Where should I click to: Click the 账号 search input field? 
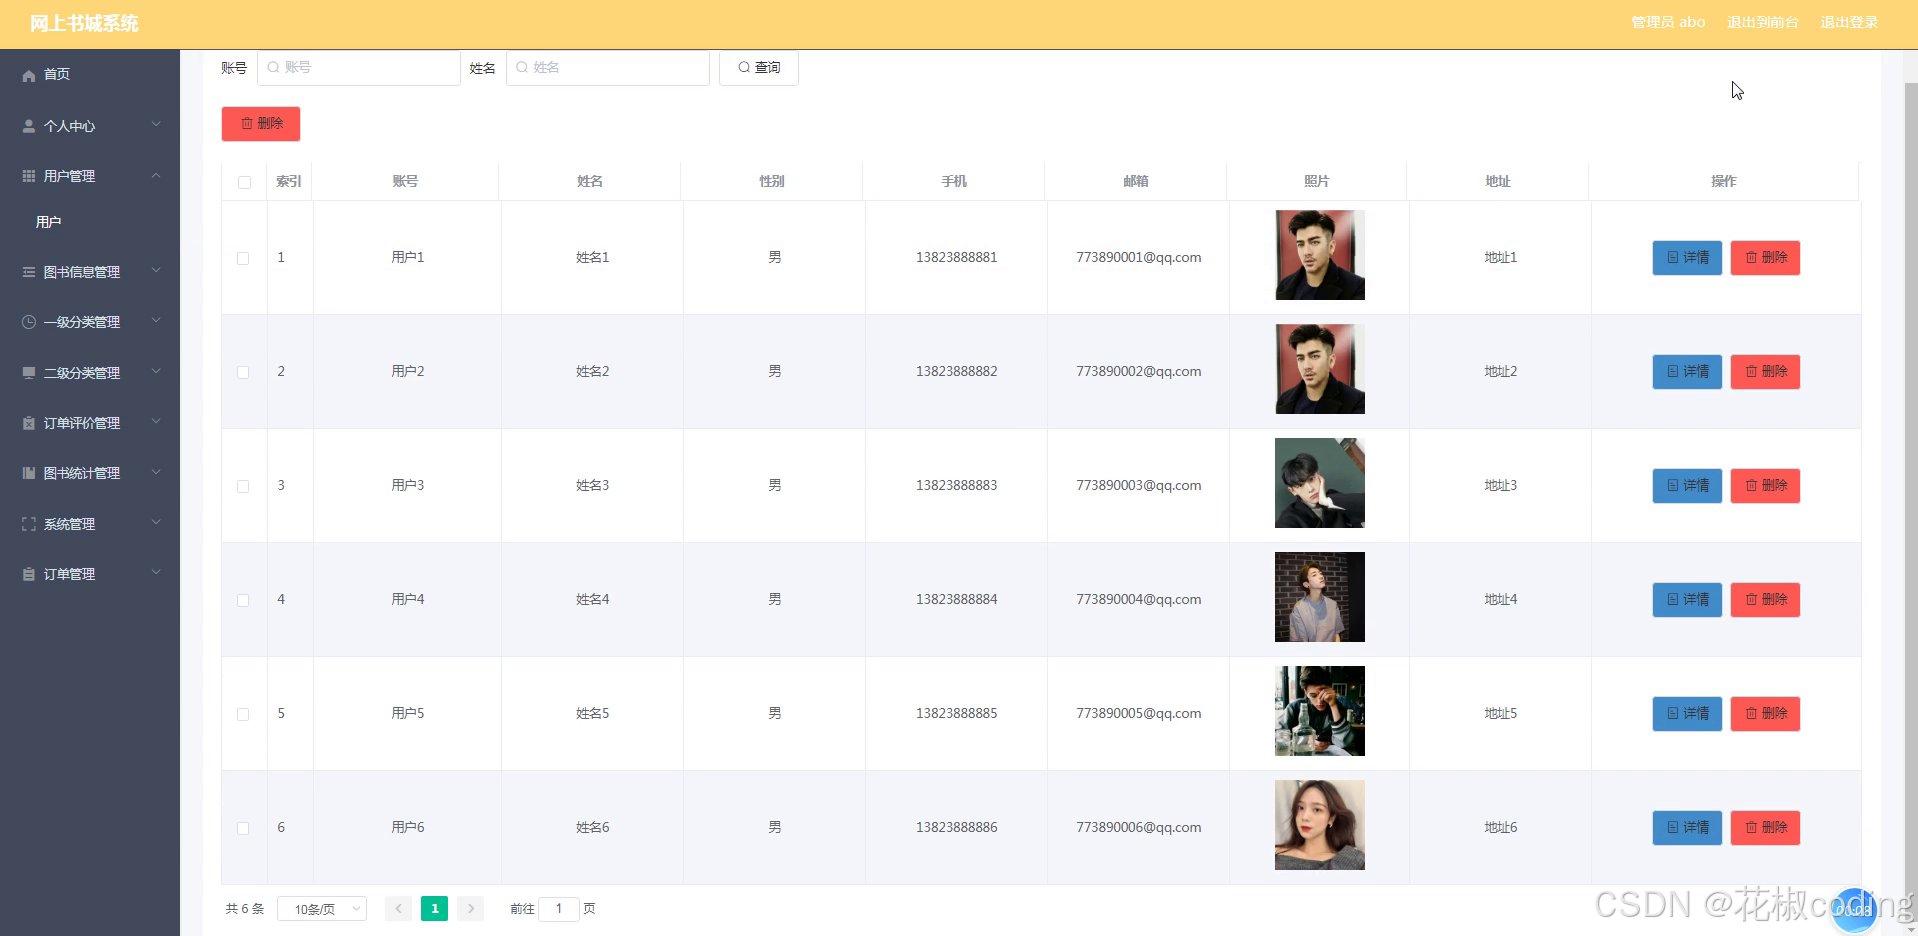coord(359,68)
